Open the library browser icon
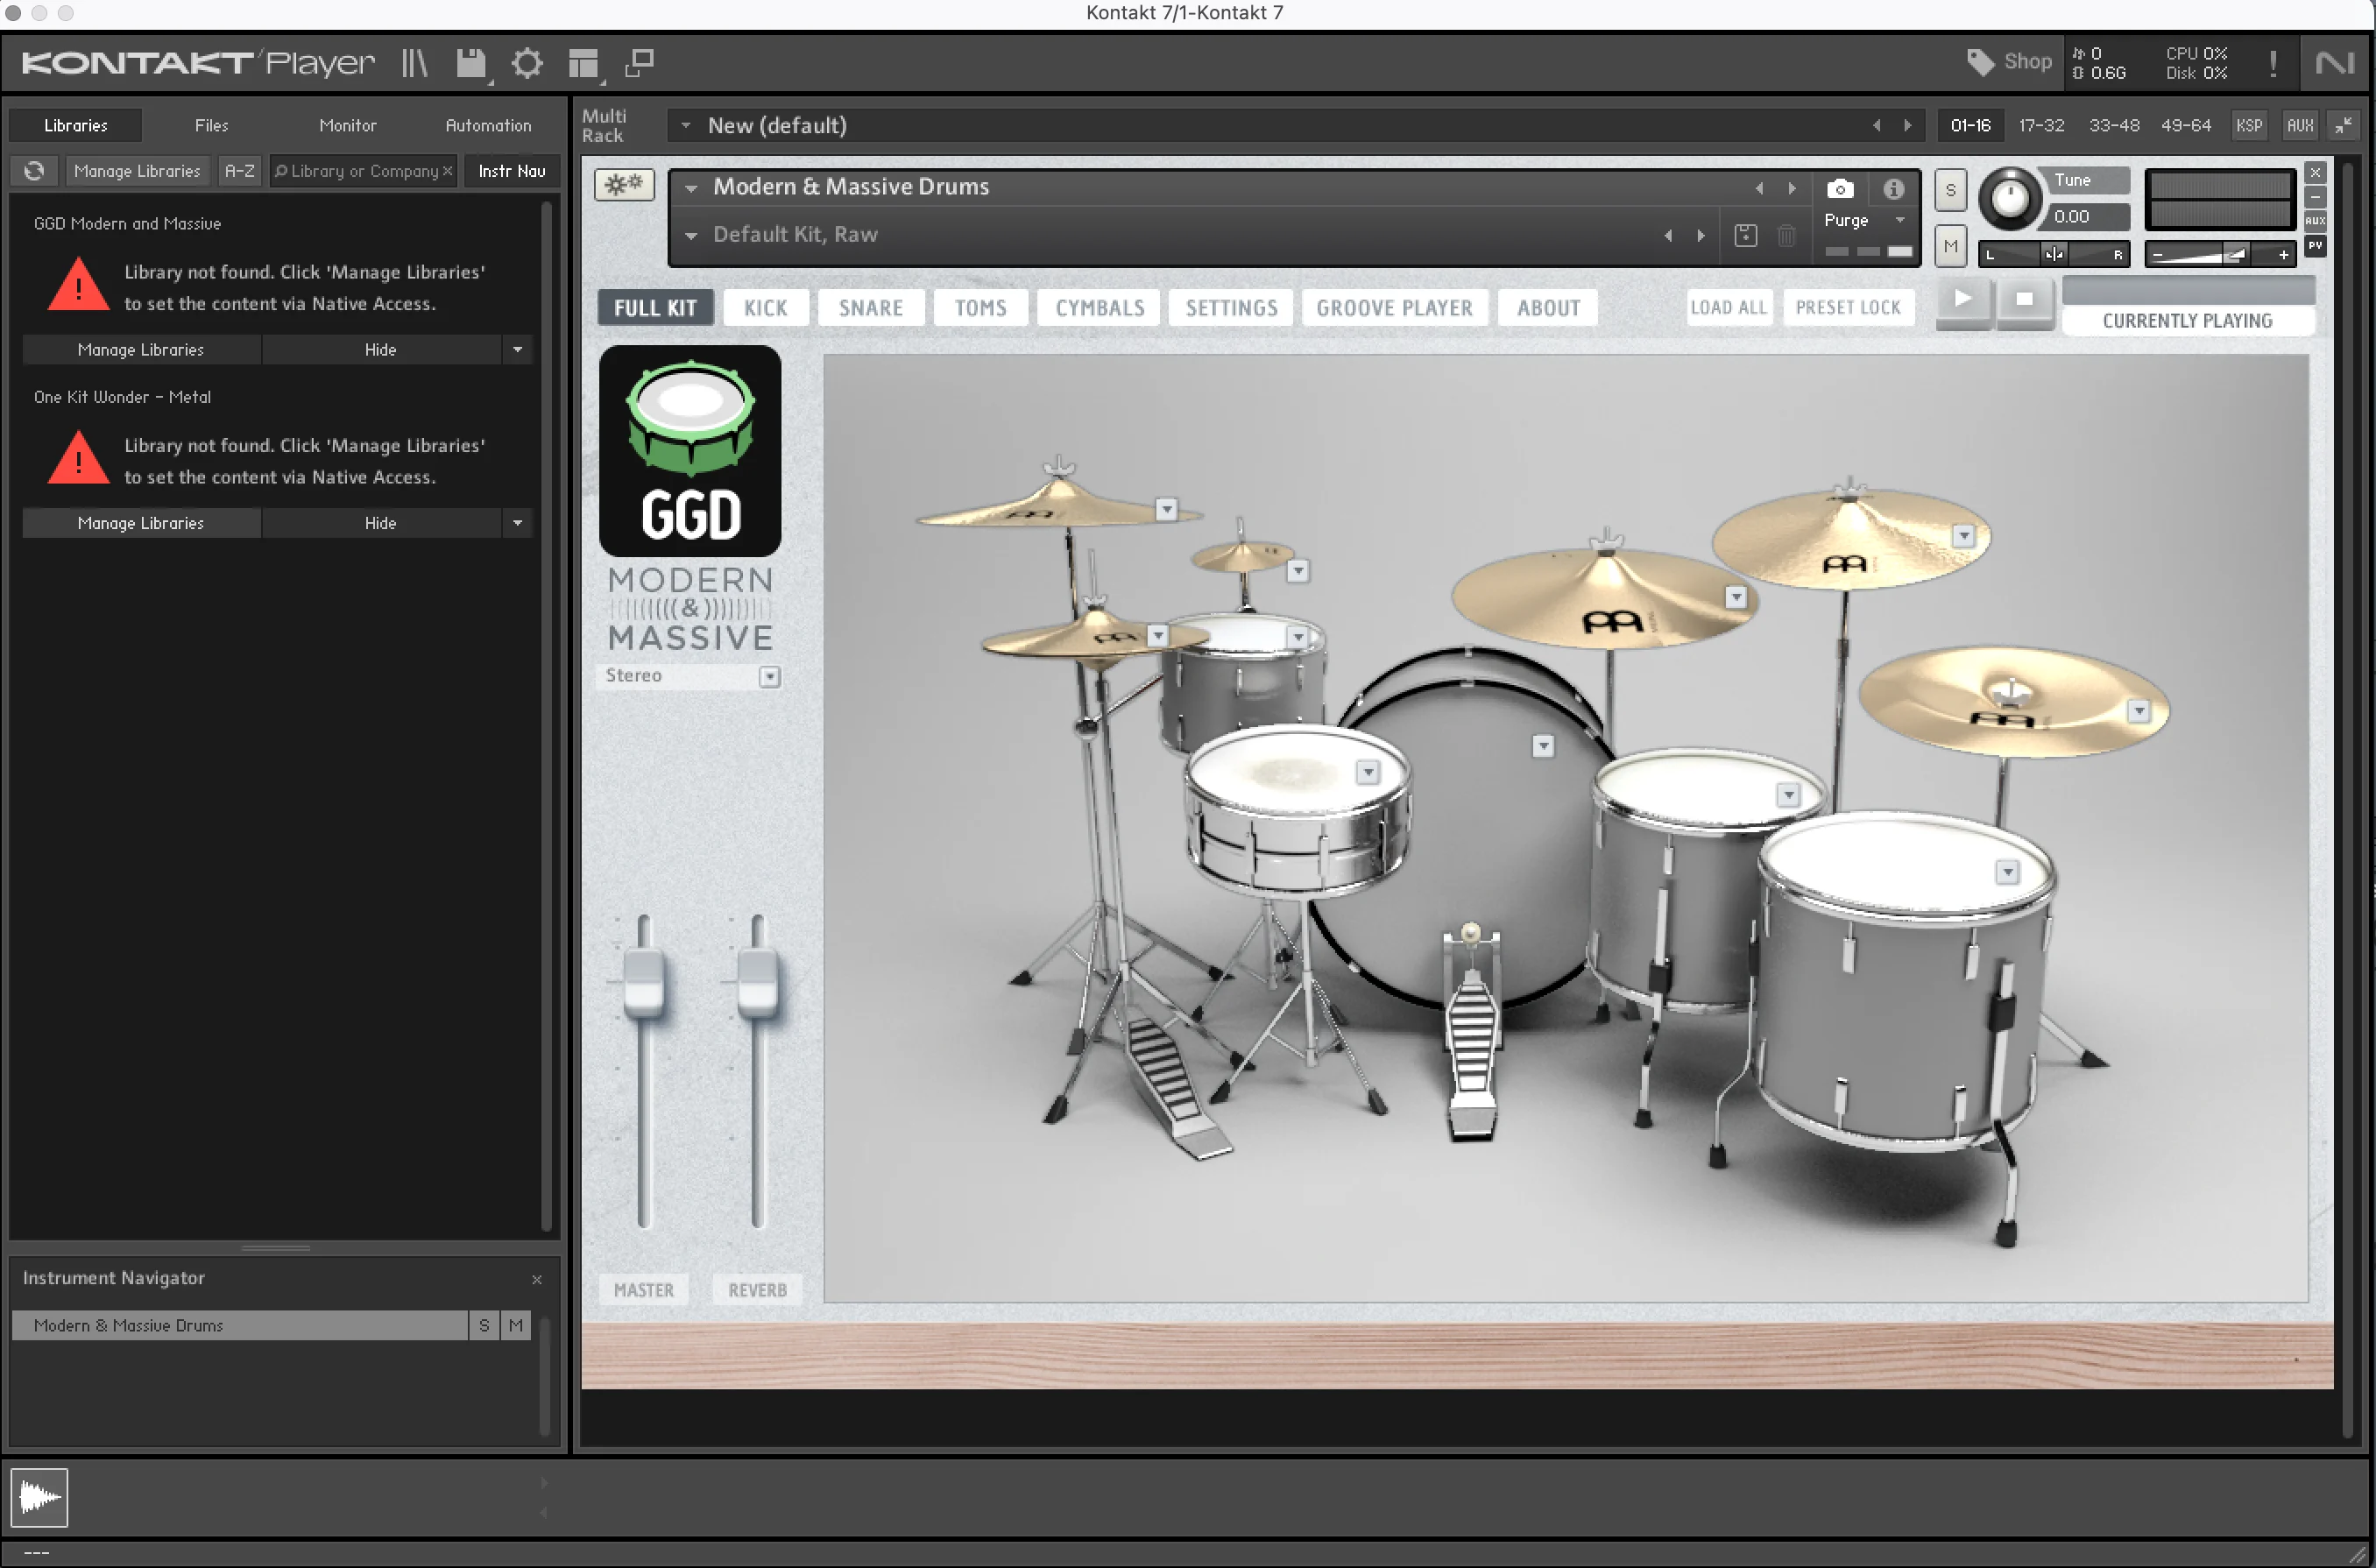The height and width of the screenshot is (1568, 2376). pyautogui.click(x=414, y=63)
